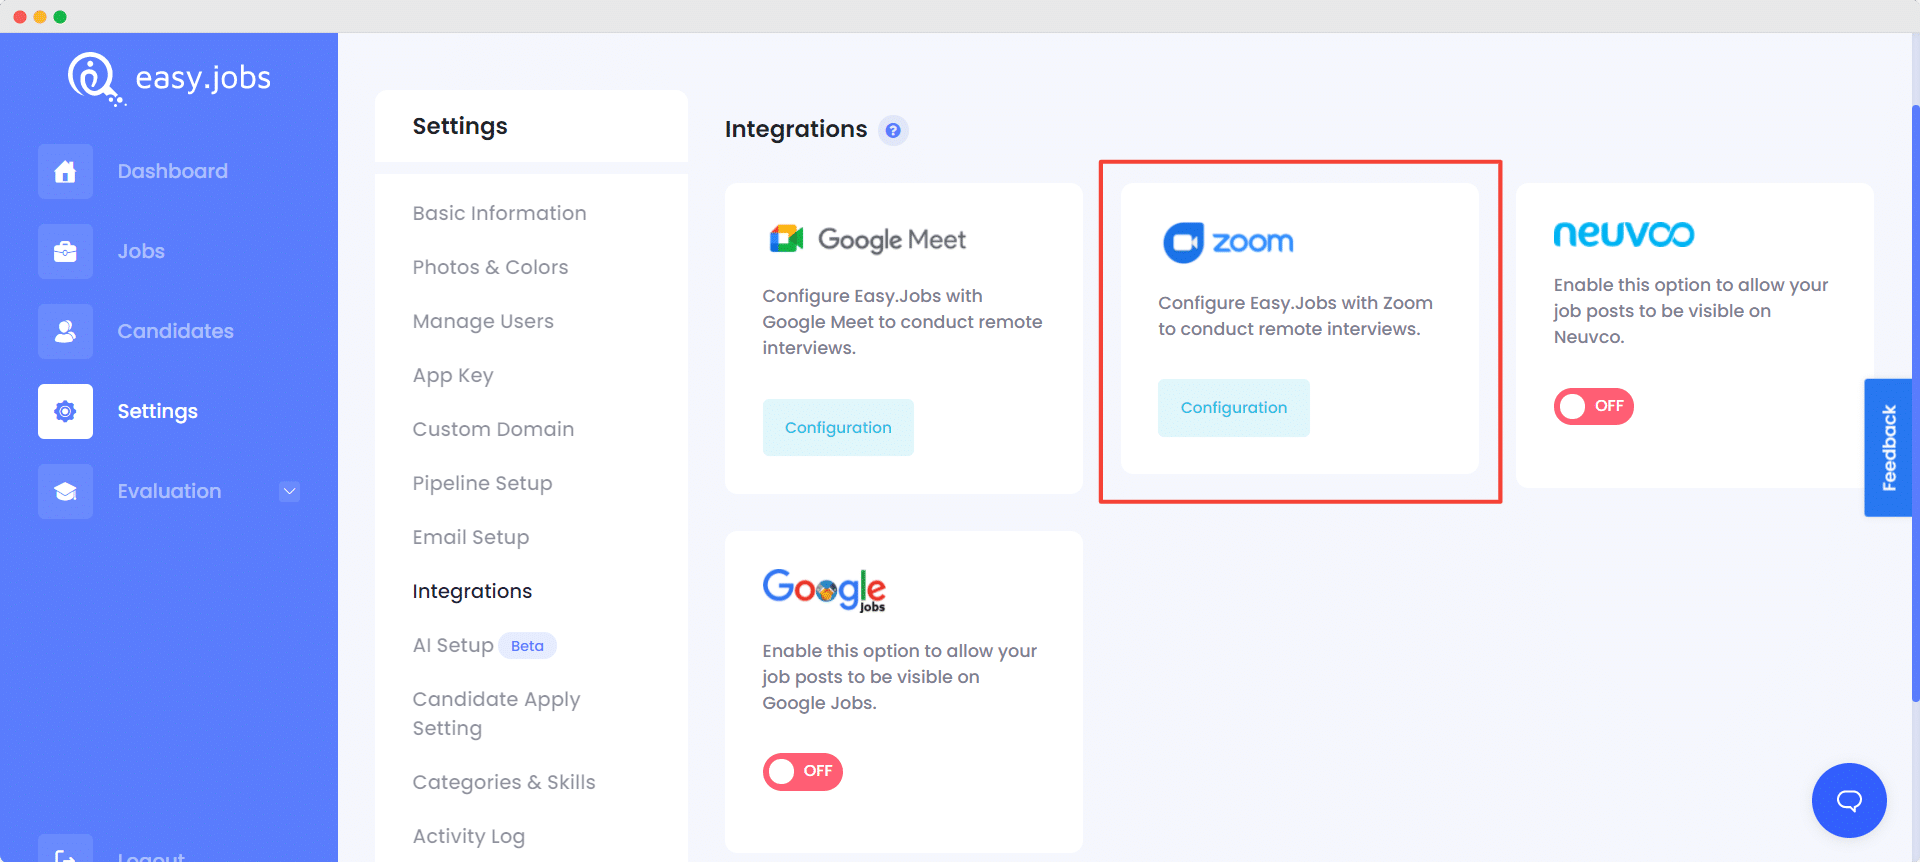The image size is (1920, 862).
Task: Click Configuration button for Google Meet
Action: click(x=838, y=427)
